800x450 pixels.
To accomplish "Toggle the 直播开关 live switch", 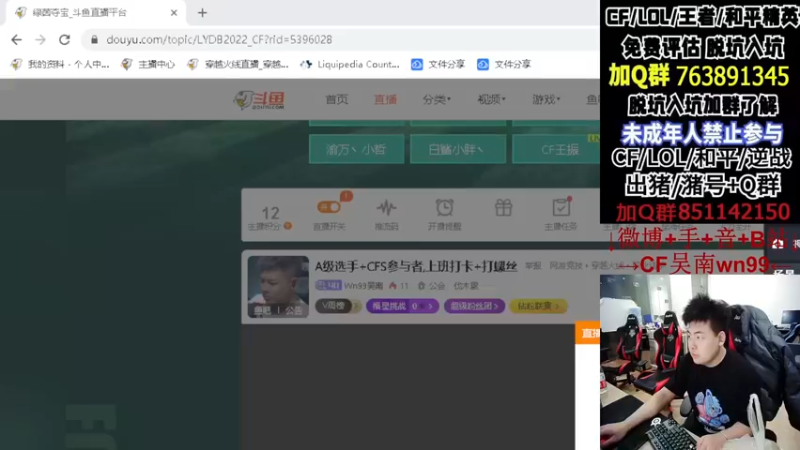I will pyautogui.click(x=329, y=207).
